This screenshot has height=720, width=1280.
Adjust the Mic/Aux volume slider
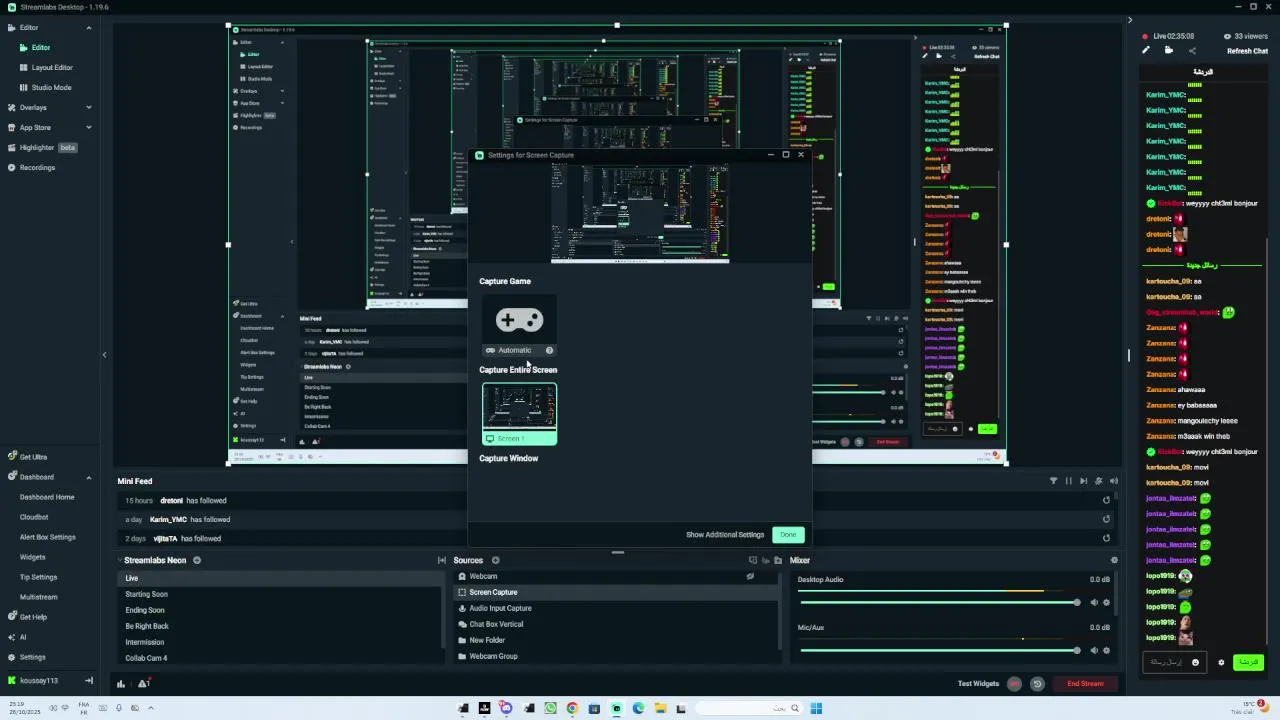tap(939, 650)
